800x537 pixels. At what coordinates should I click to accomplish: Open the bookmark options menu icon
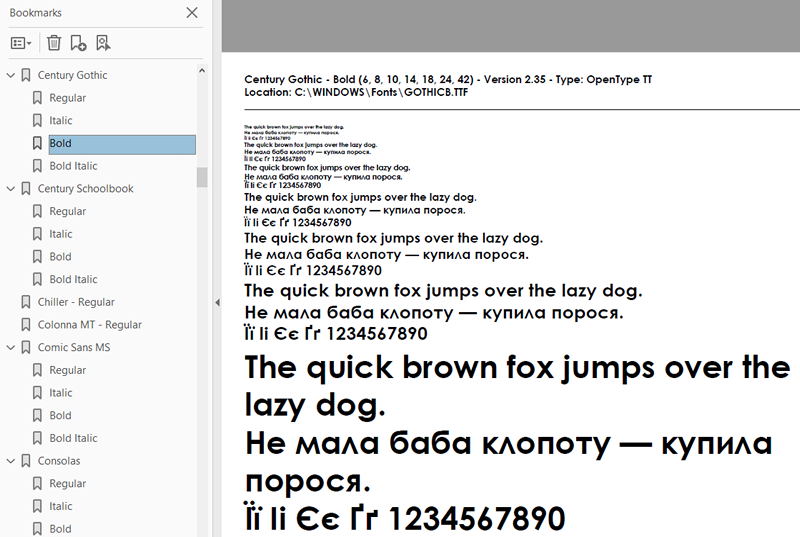pyautogui.click(x=21, y=43)
